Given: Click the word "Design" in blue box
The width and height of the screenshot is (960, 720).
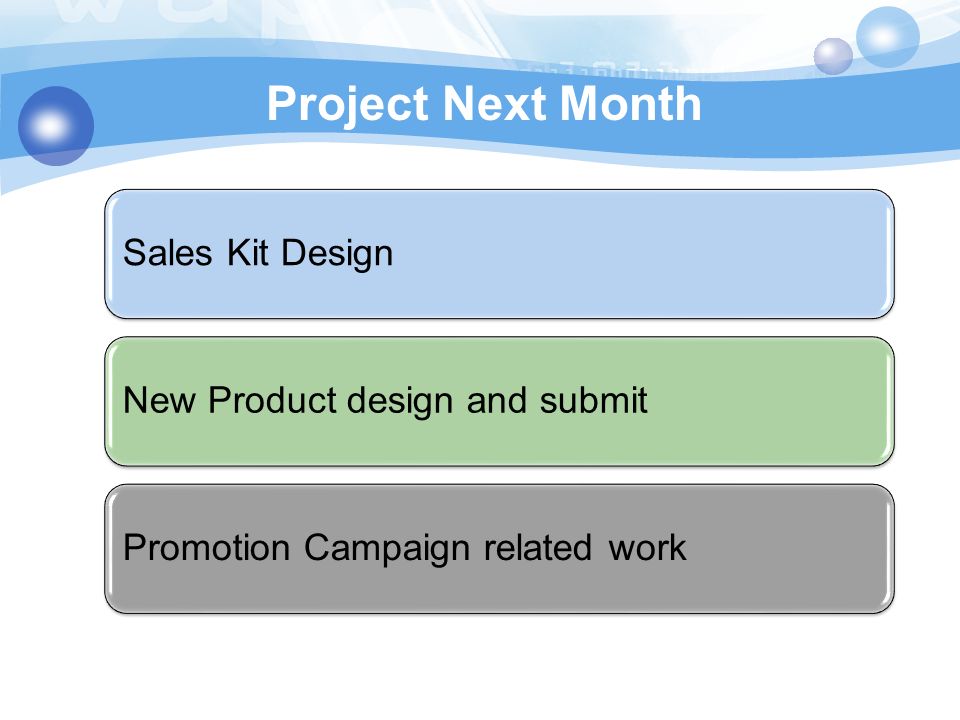Looking at the screenshot, I should tap(337, 253).
